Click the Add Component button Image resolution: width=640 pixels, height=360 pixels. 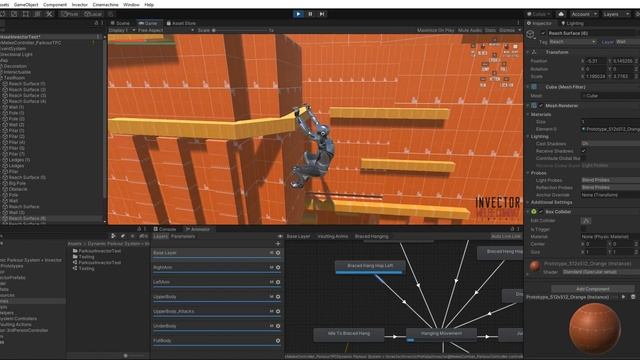click(592, 289)
